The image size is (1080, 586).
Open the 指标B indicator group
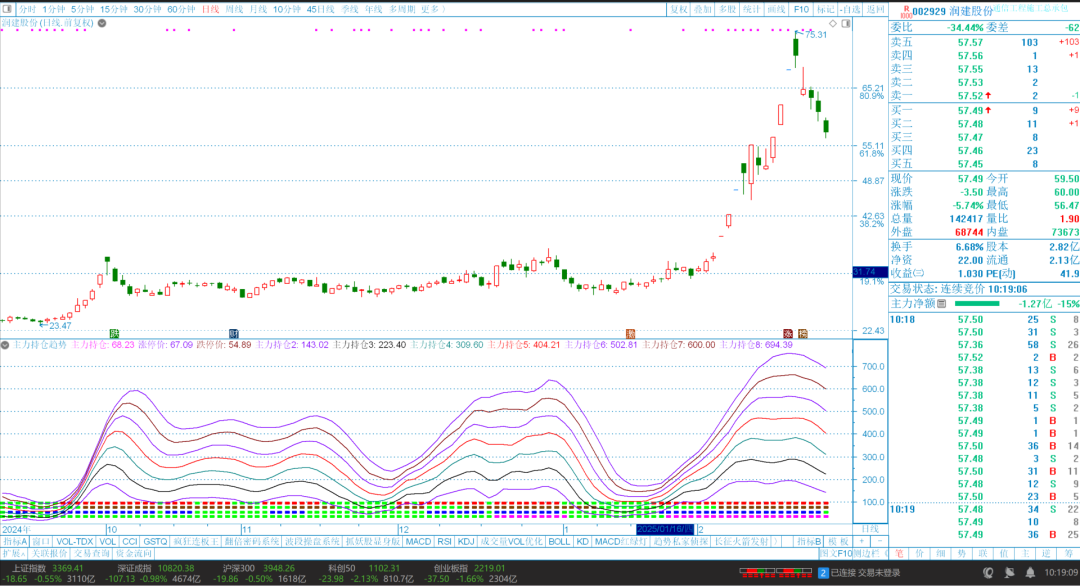click(809, 542)
